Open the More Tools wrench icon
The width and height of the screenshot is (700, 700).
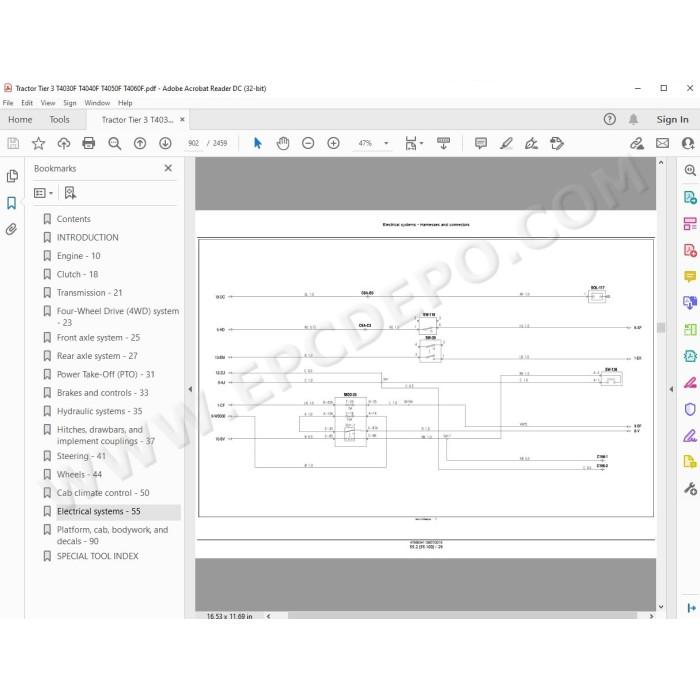(x=690, y=489)
